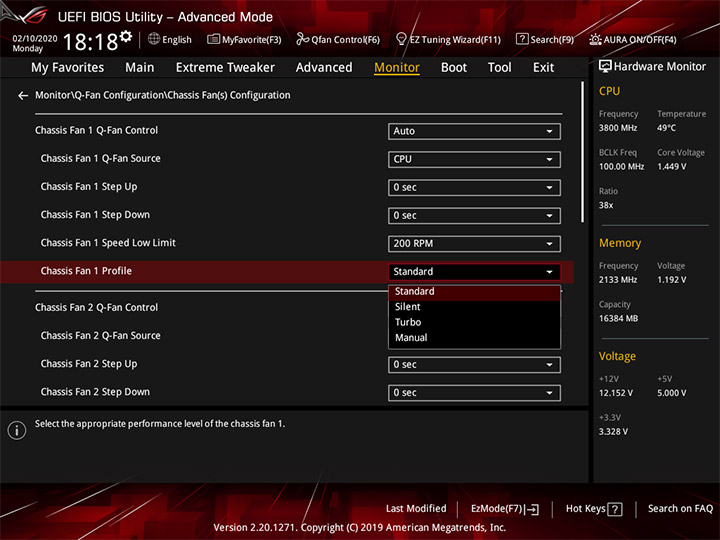This screenshot has width=720, height=540.
Task: Click the info icon beside help text
Action: [17, 430]
